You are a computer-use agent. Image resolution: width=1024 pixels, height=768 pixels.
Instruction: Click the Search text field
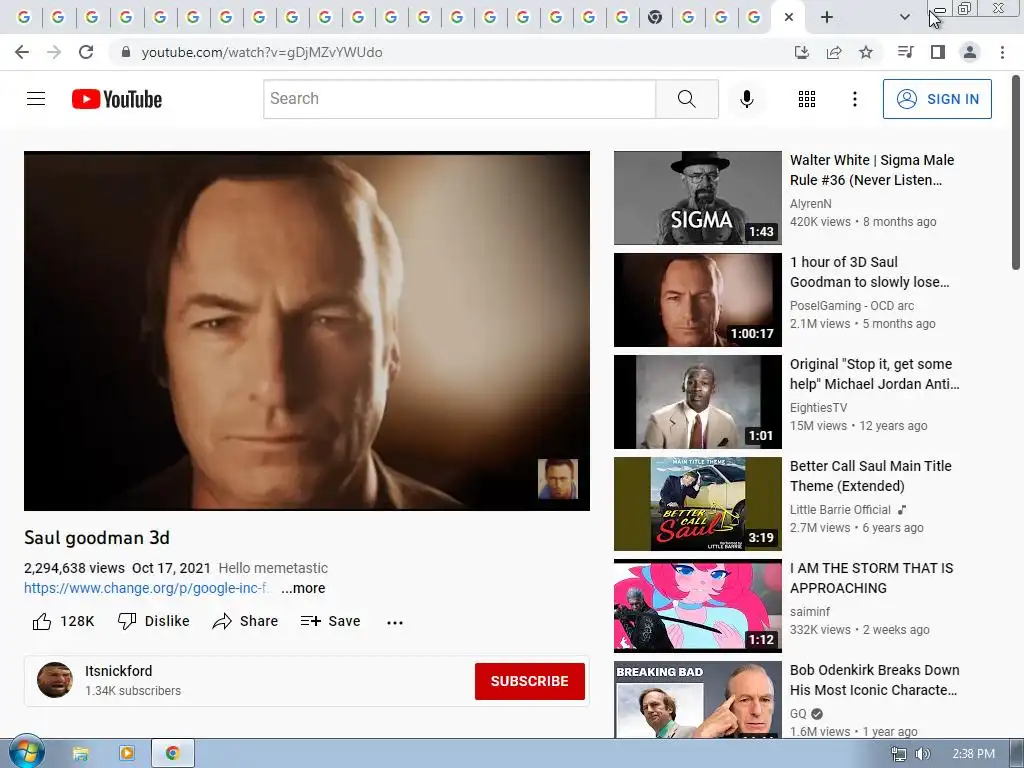(x=460, y=99)
